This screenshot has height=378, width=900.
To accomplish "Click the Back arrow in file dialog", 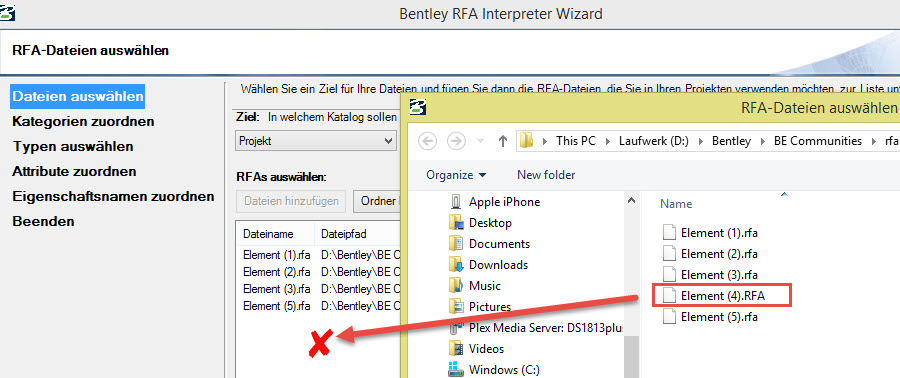I will 428,141.
